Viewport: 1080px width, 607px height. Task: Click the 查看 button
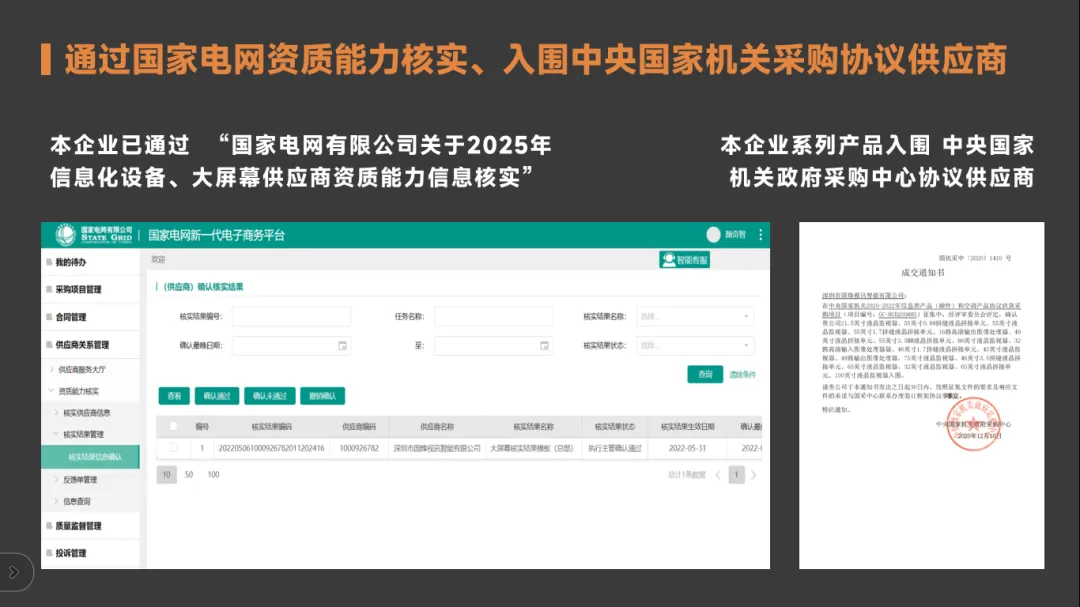pos(174,395)
